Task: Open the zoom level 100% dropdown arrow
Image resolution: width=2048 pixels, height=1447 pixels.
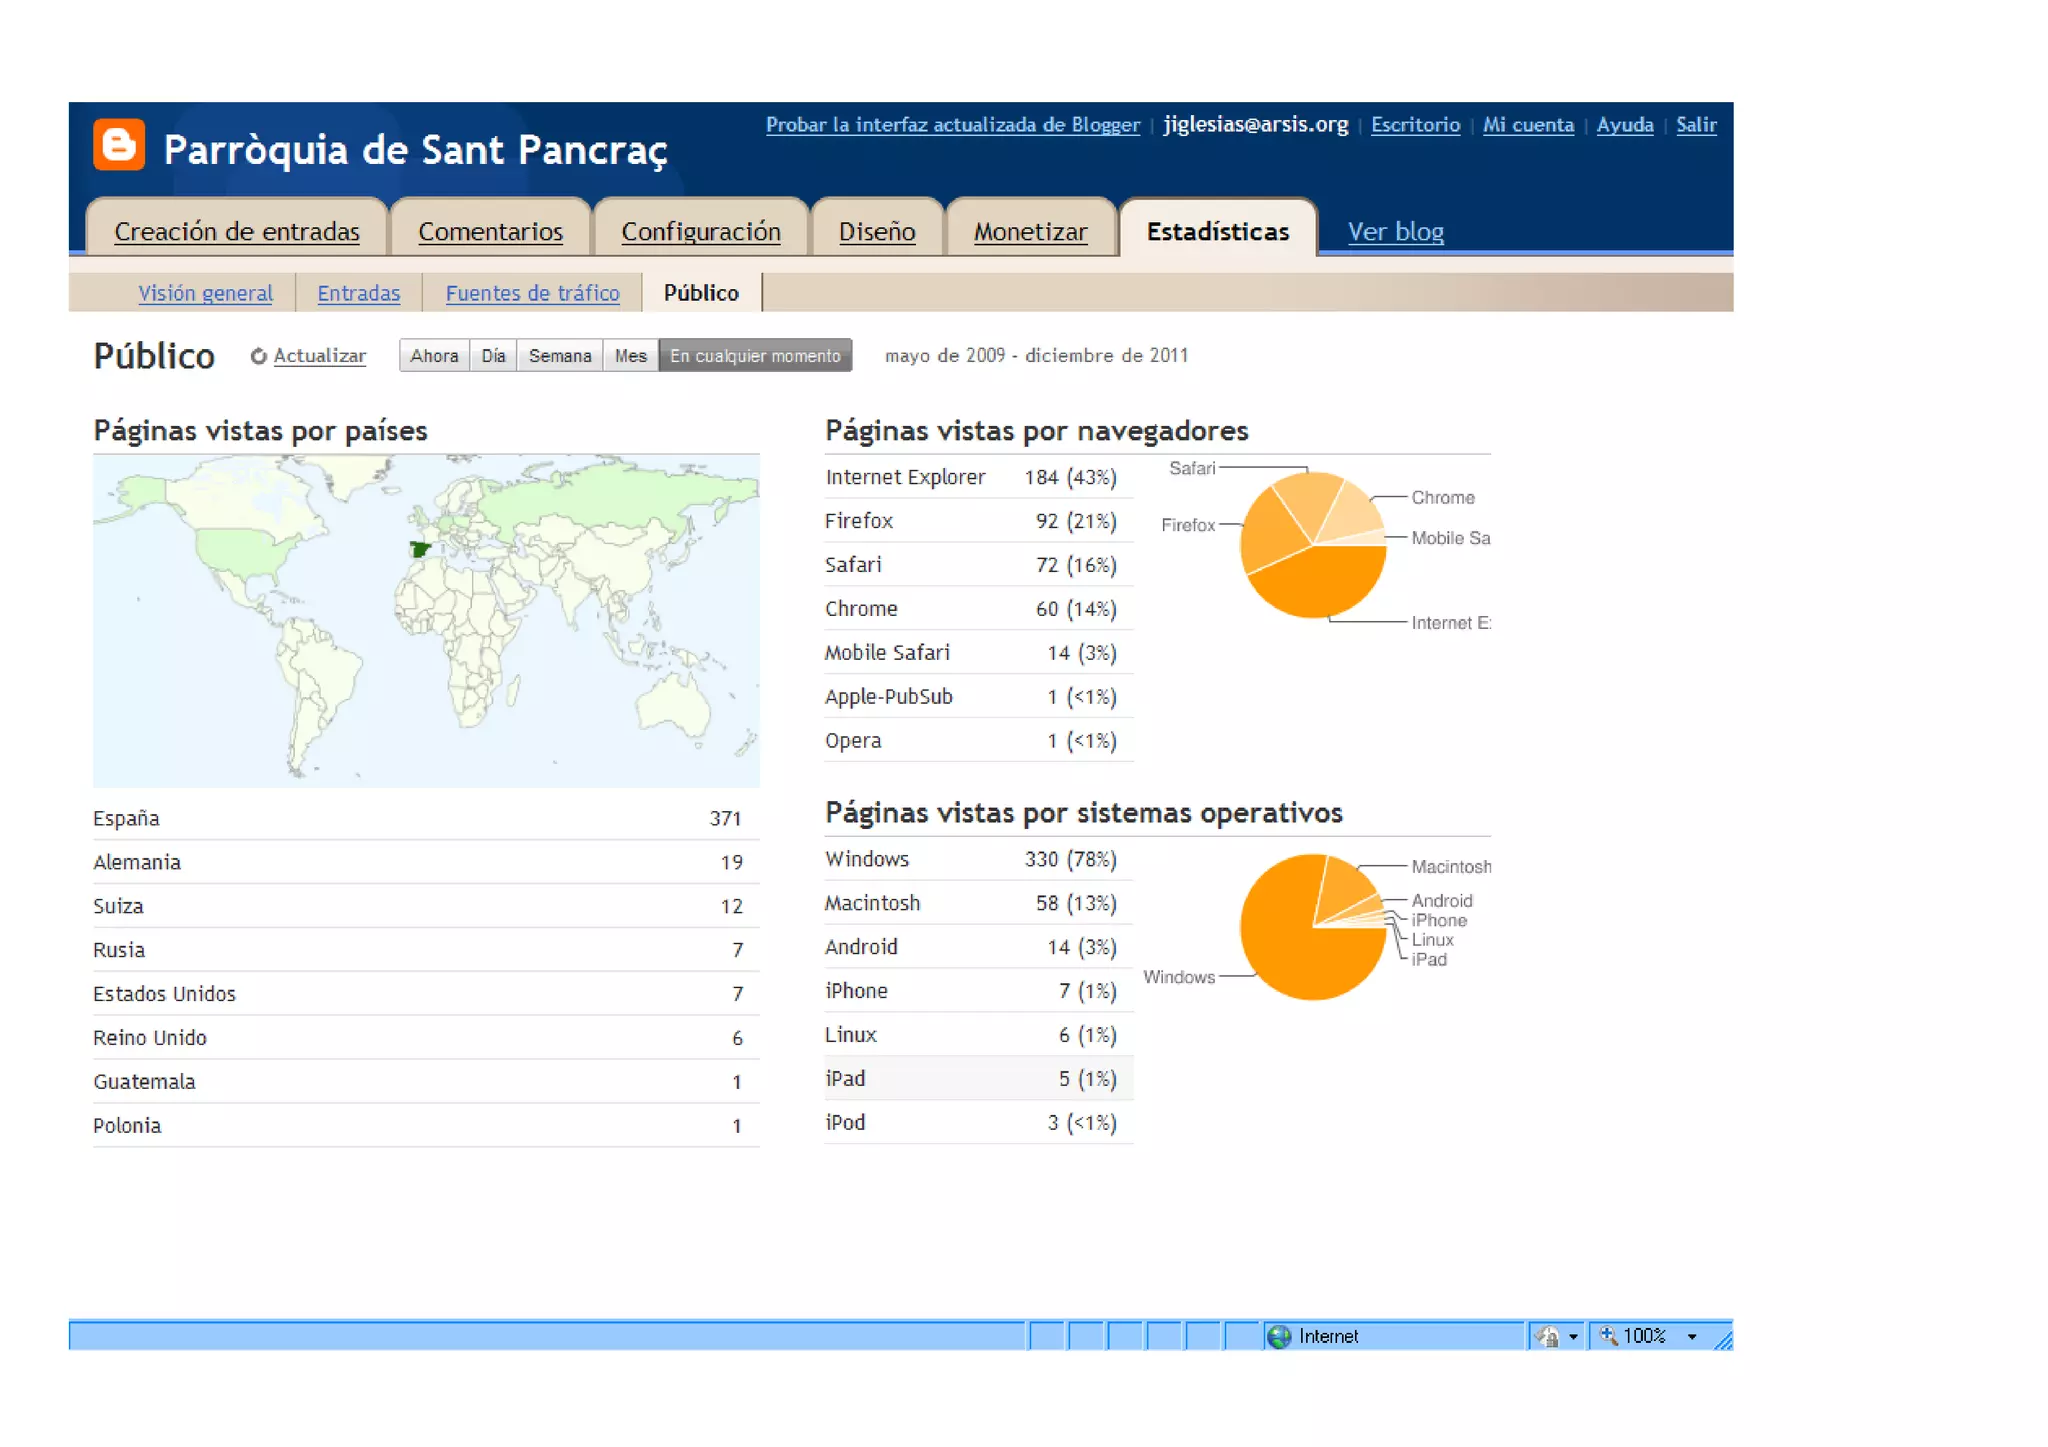Action: 1692,1336
